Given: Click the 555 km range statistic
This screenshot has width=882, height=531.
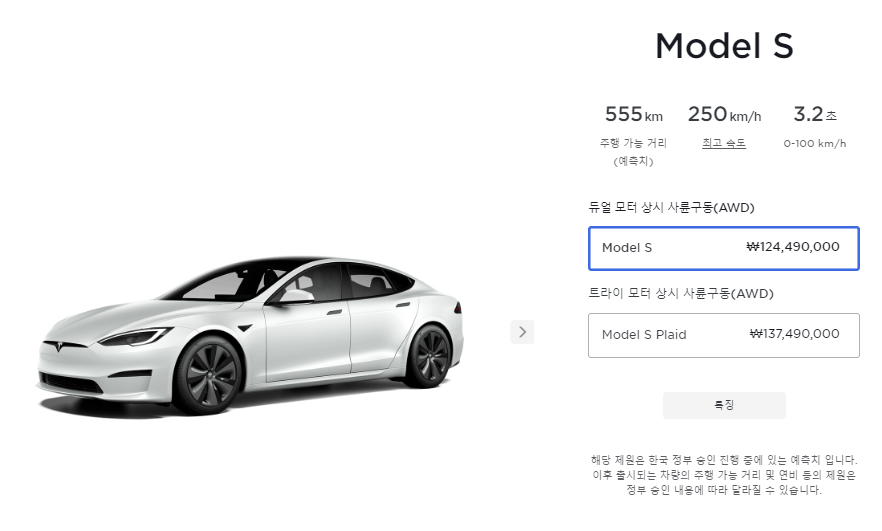Looking at the screenshot, I should click(633, 115).
